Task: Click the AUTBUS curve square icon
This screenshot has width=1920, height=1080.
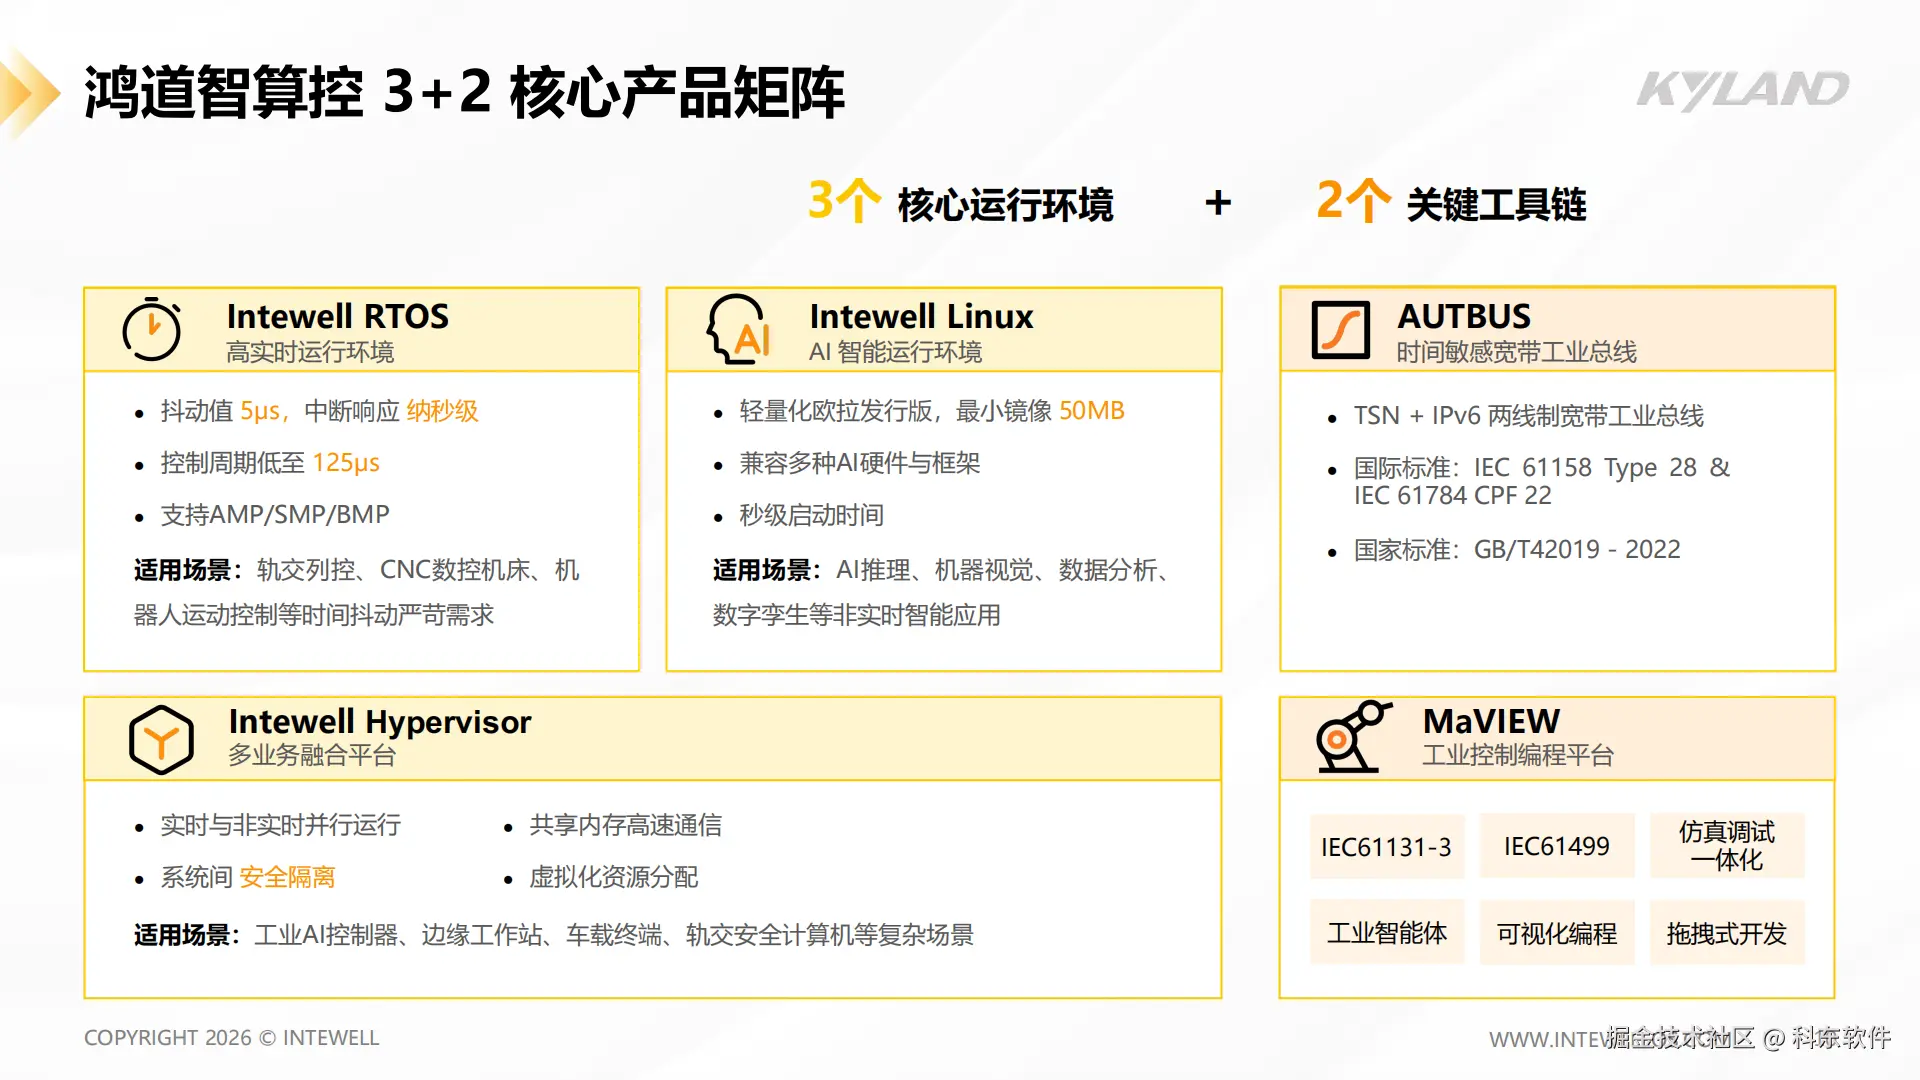Action: pos(1340,330)
